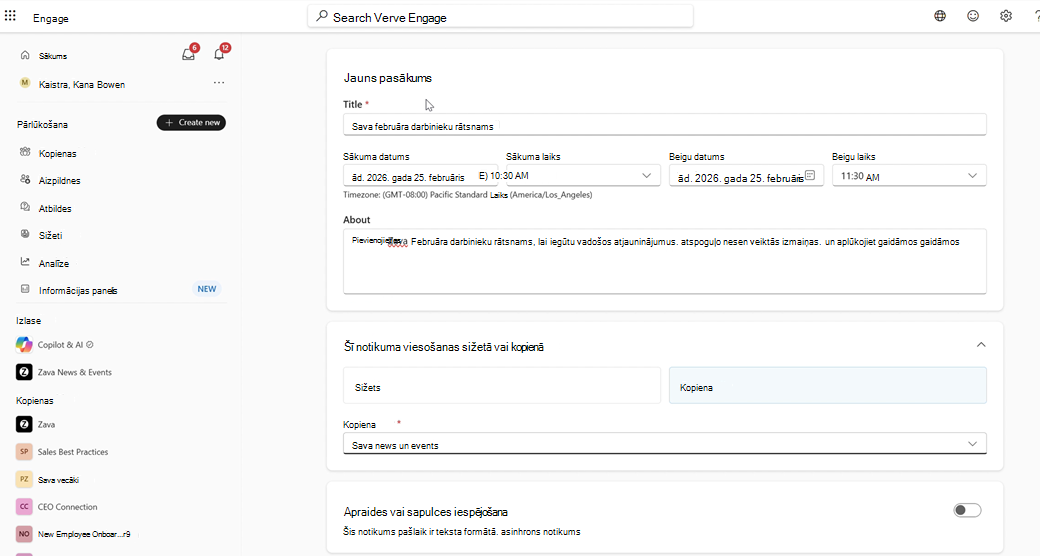Open the Beigu datums calendar icon
Screen dimensions: 1040x556
pos(810,176)
